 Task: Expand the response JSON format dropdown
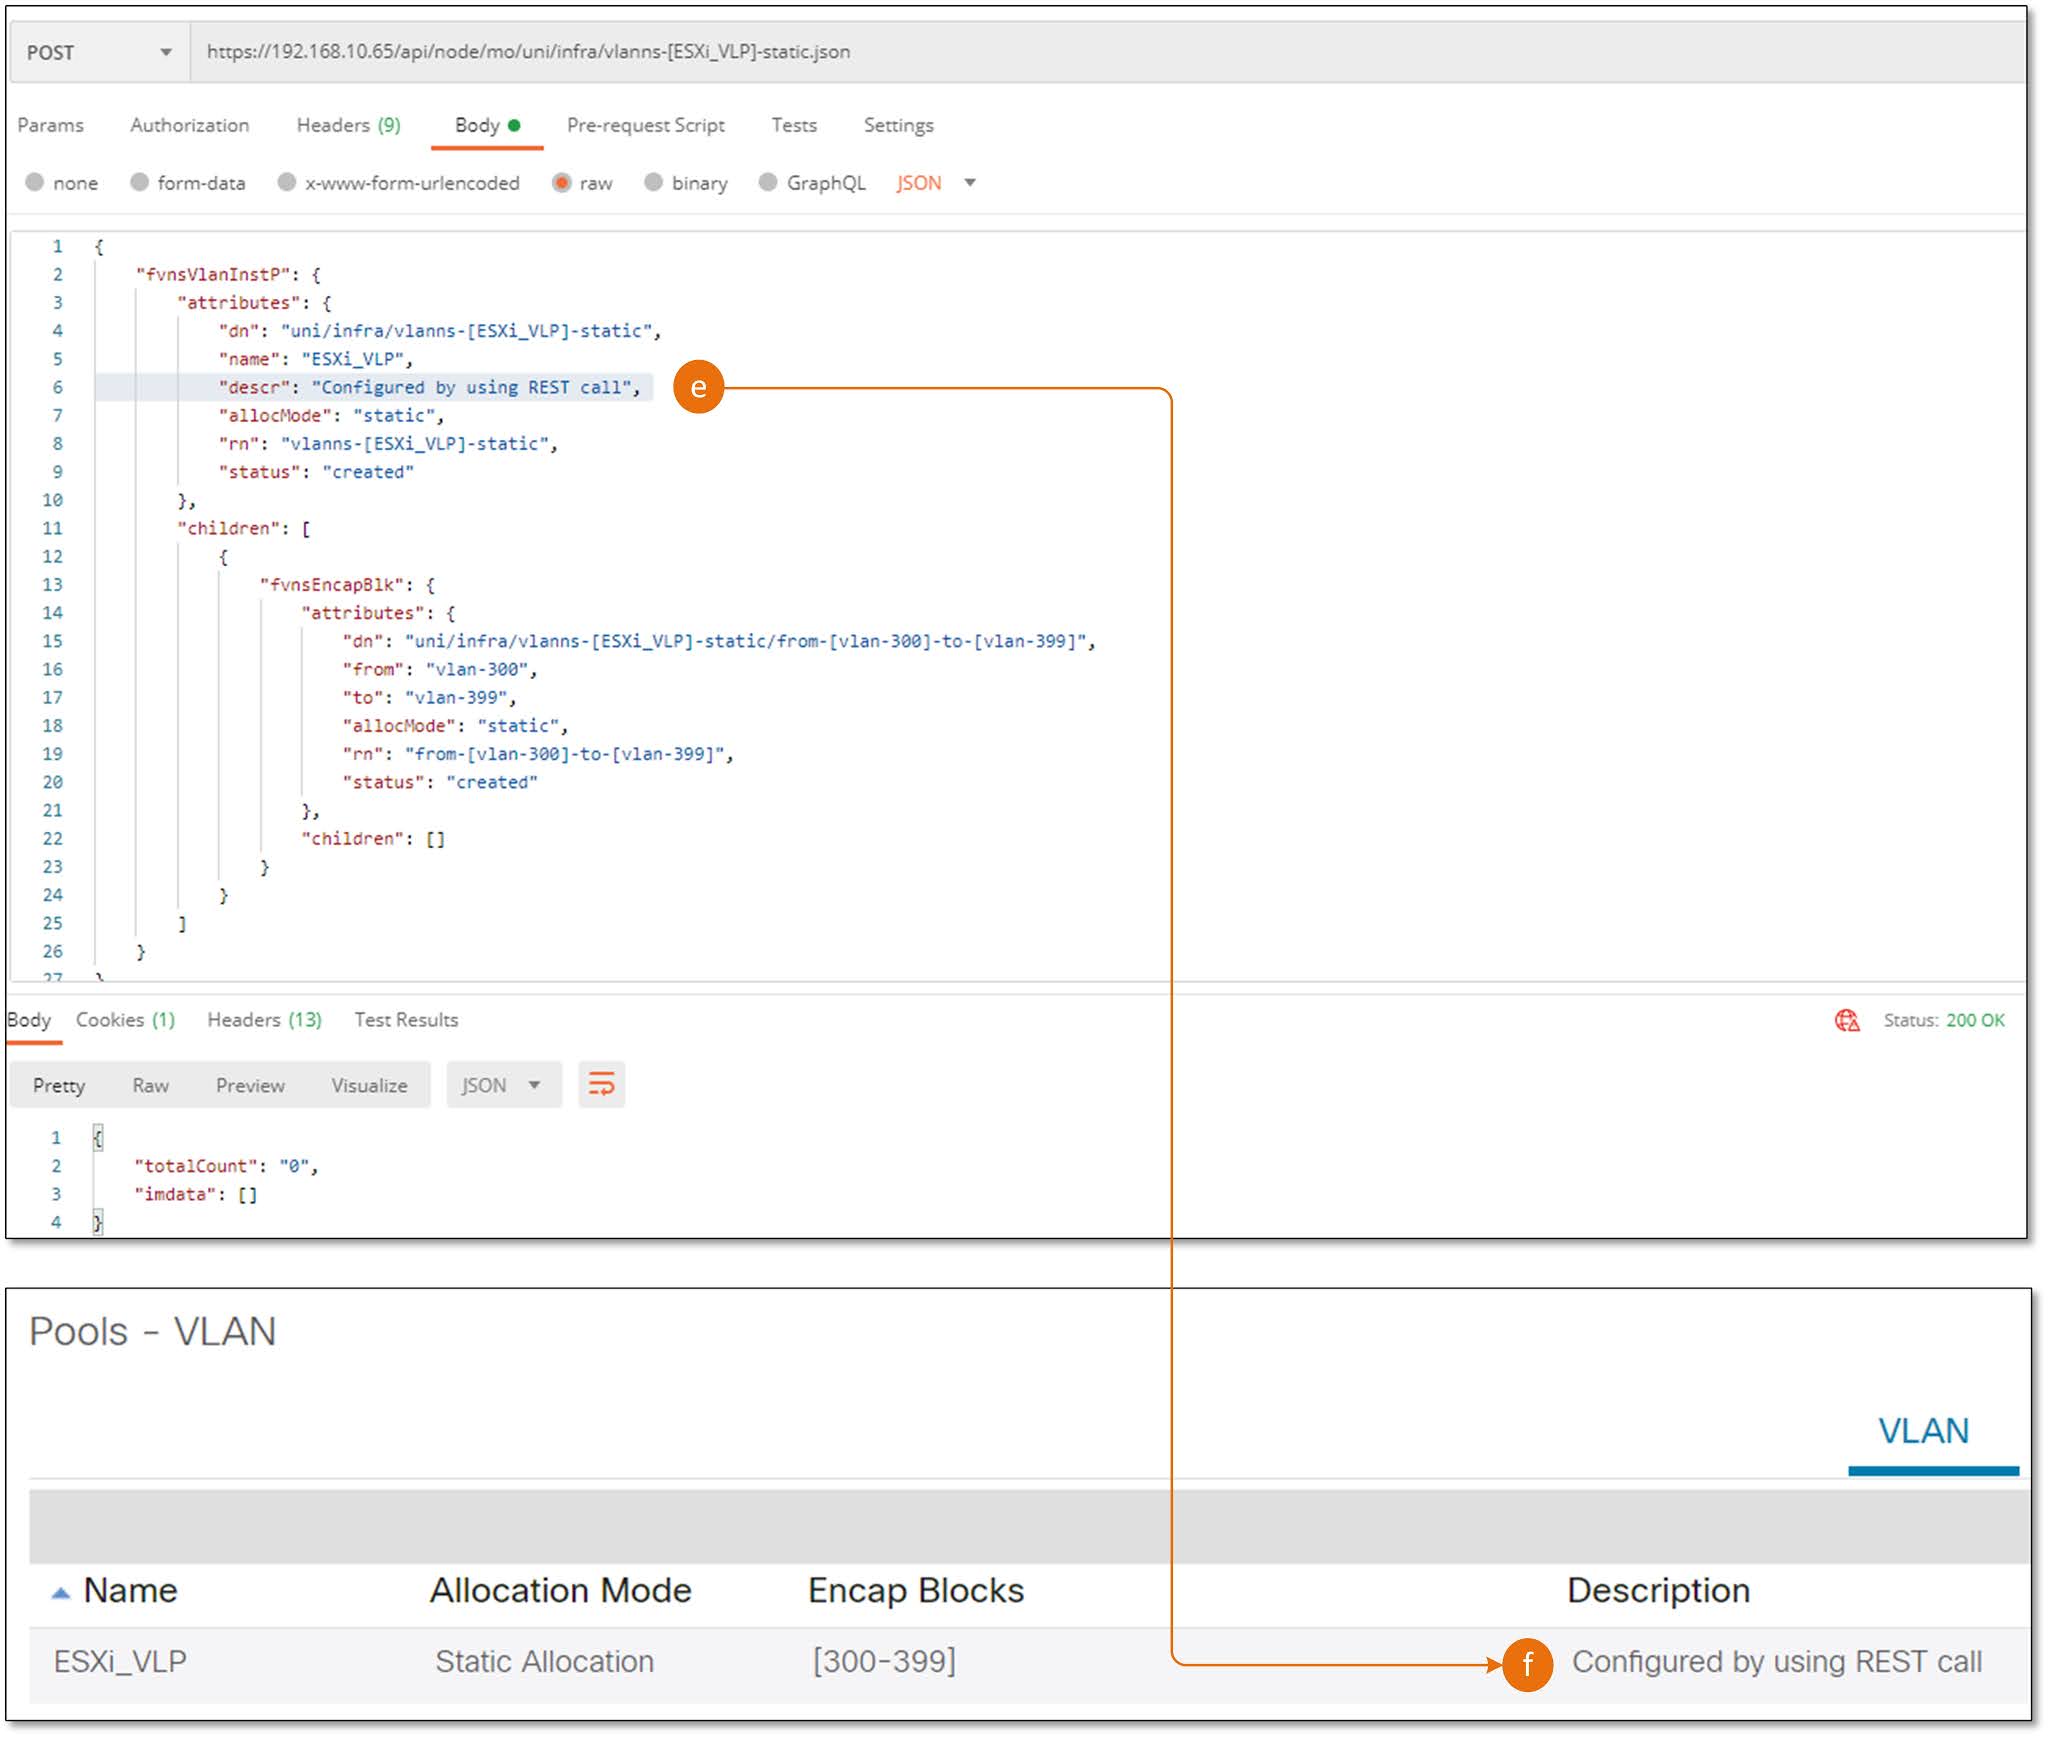pos(500,1085)
